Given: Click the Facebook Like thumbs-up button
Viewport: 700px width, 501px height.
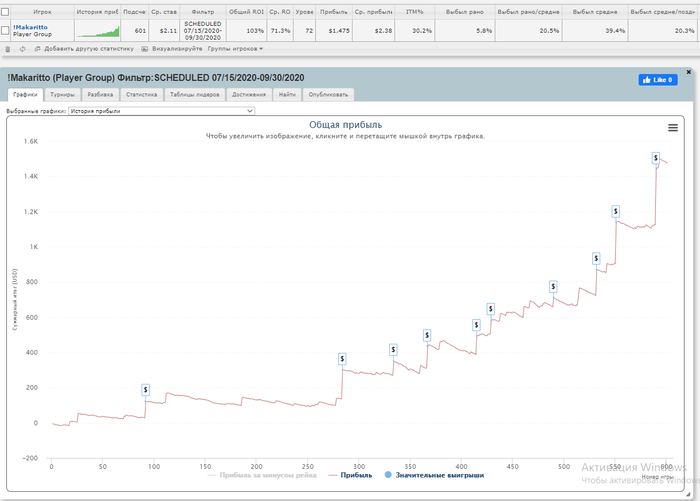Looking at the screenshot, I should 658,80.
